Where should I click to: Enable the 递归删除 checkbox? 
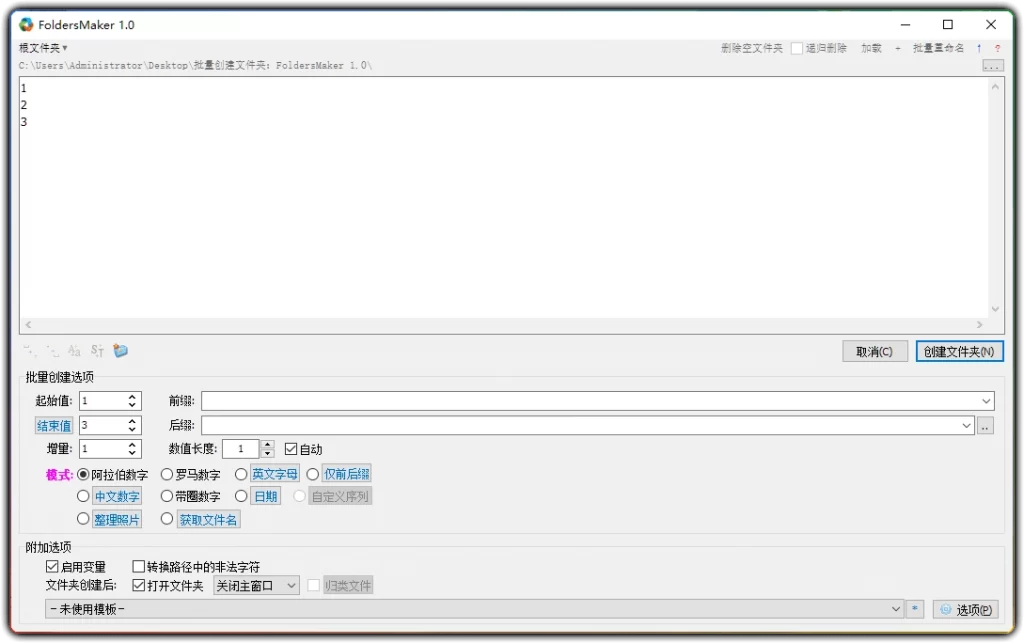click(795, 47)
